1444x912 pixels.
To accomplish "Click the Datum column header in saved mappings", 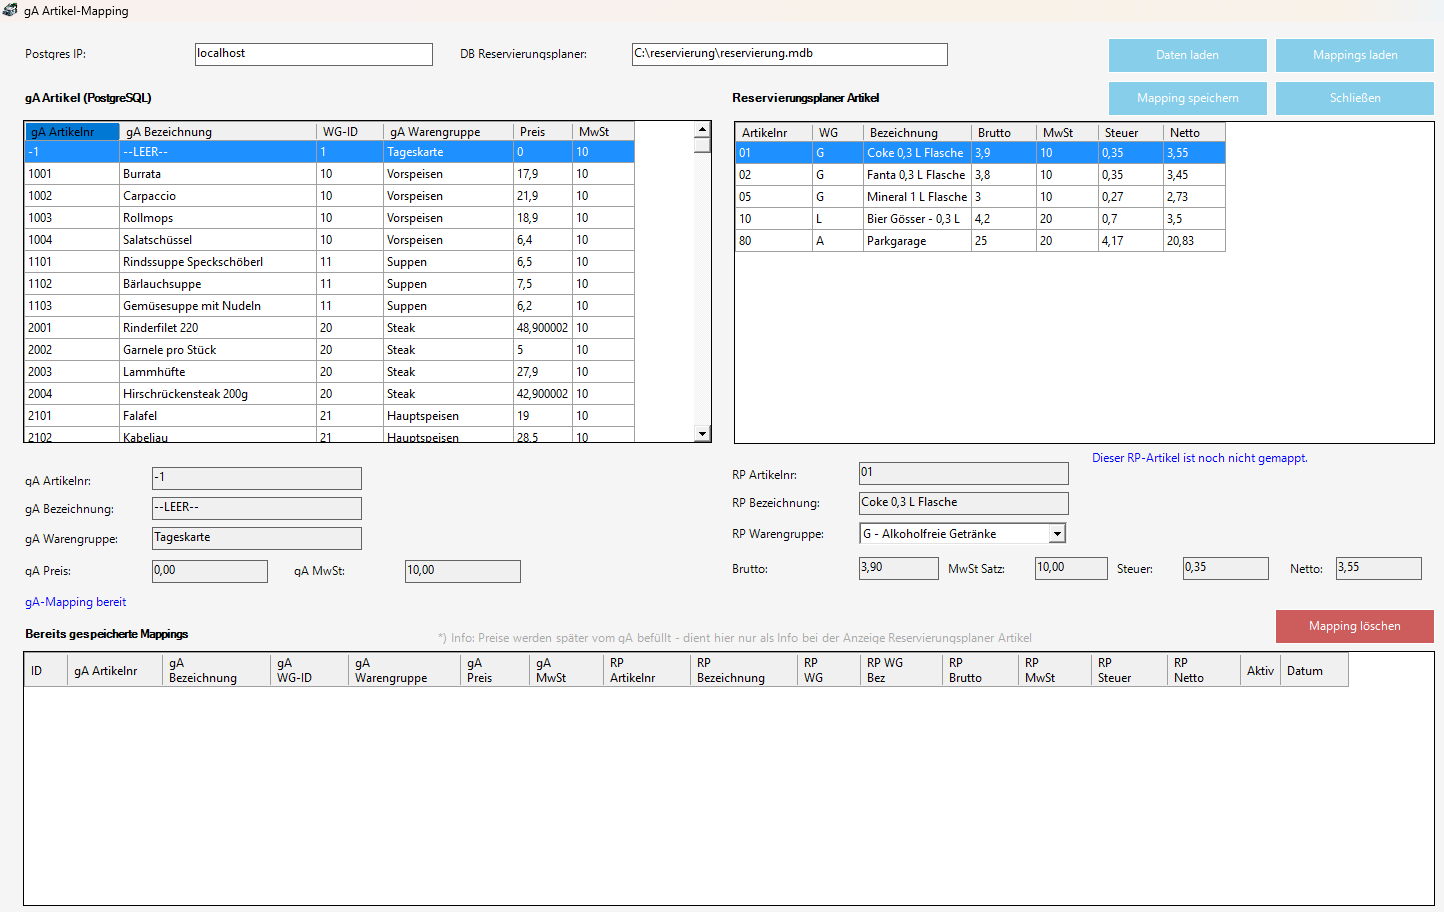I will point(1314,670).
